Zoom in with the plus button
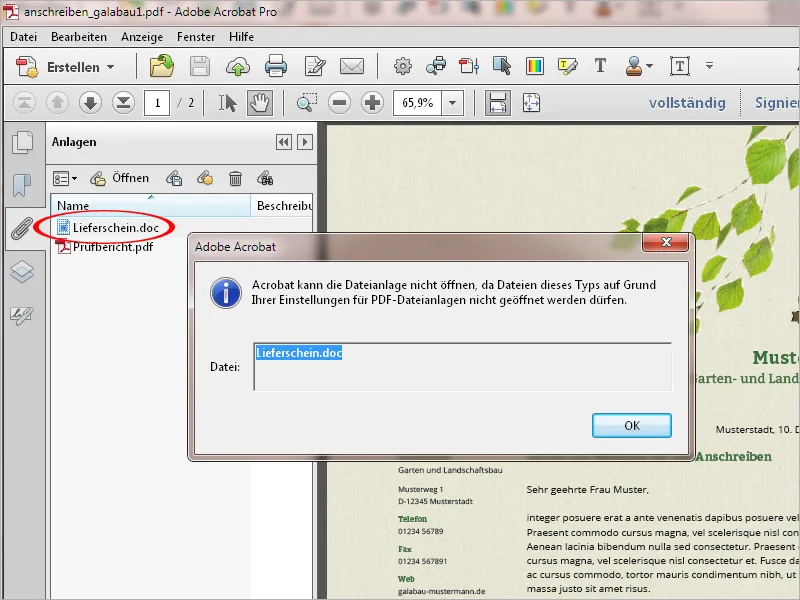Image resolution: width=800 pixels, height=600 pixels. click(x=372, y=103)
